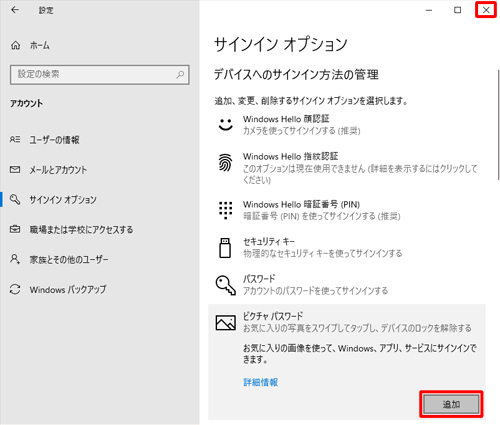The width and height of the screenshot is (500, 425).
Task: Open 家族とその他のユーザー page
Action: pyautogui.click(x=69, y=259)
